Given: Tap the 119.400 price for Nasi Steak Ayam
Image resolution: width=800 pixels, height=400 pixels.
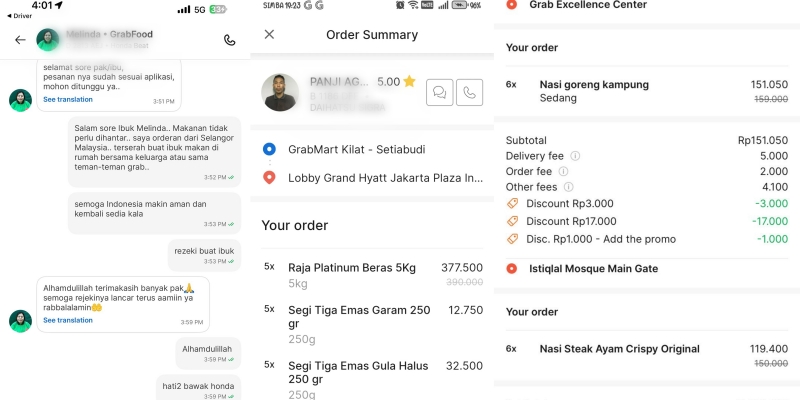Looking at the screenshot, I should [x=769, y=349].
